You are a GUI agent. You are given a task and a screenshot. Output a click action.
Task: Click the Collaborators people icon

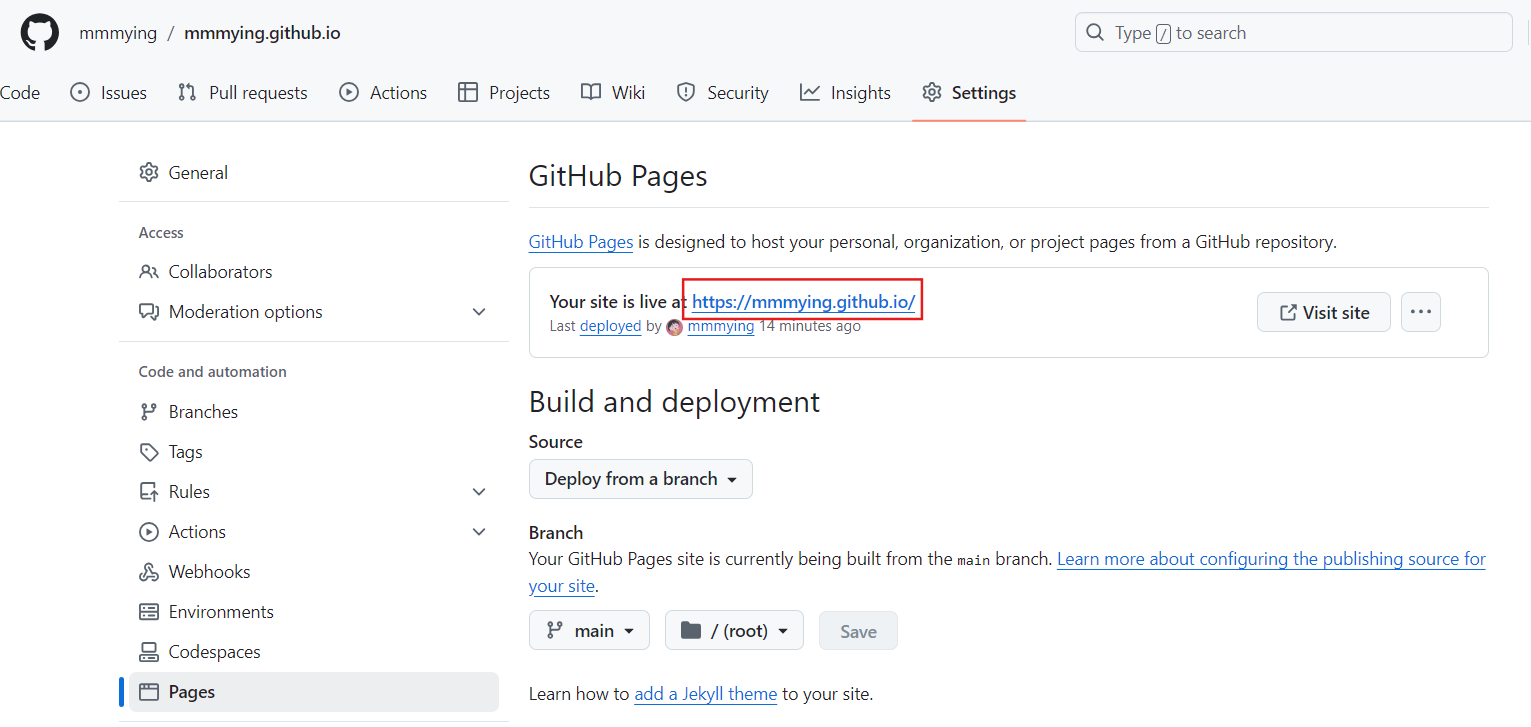[x=149, y=272]
